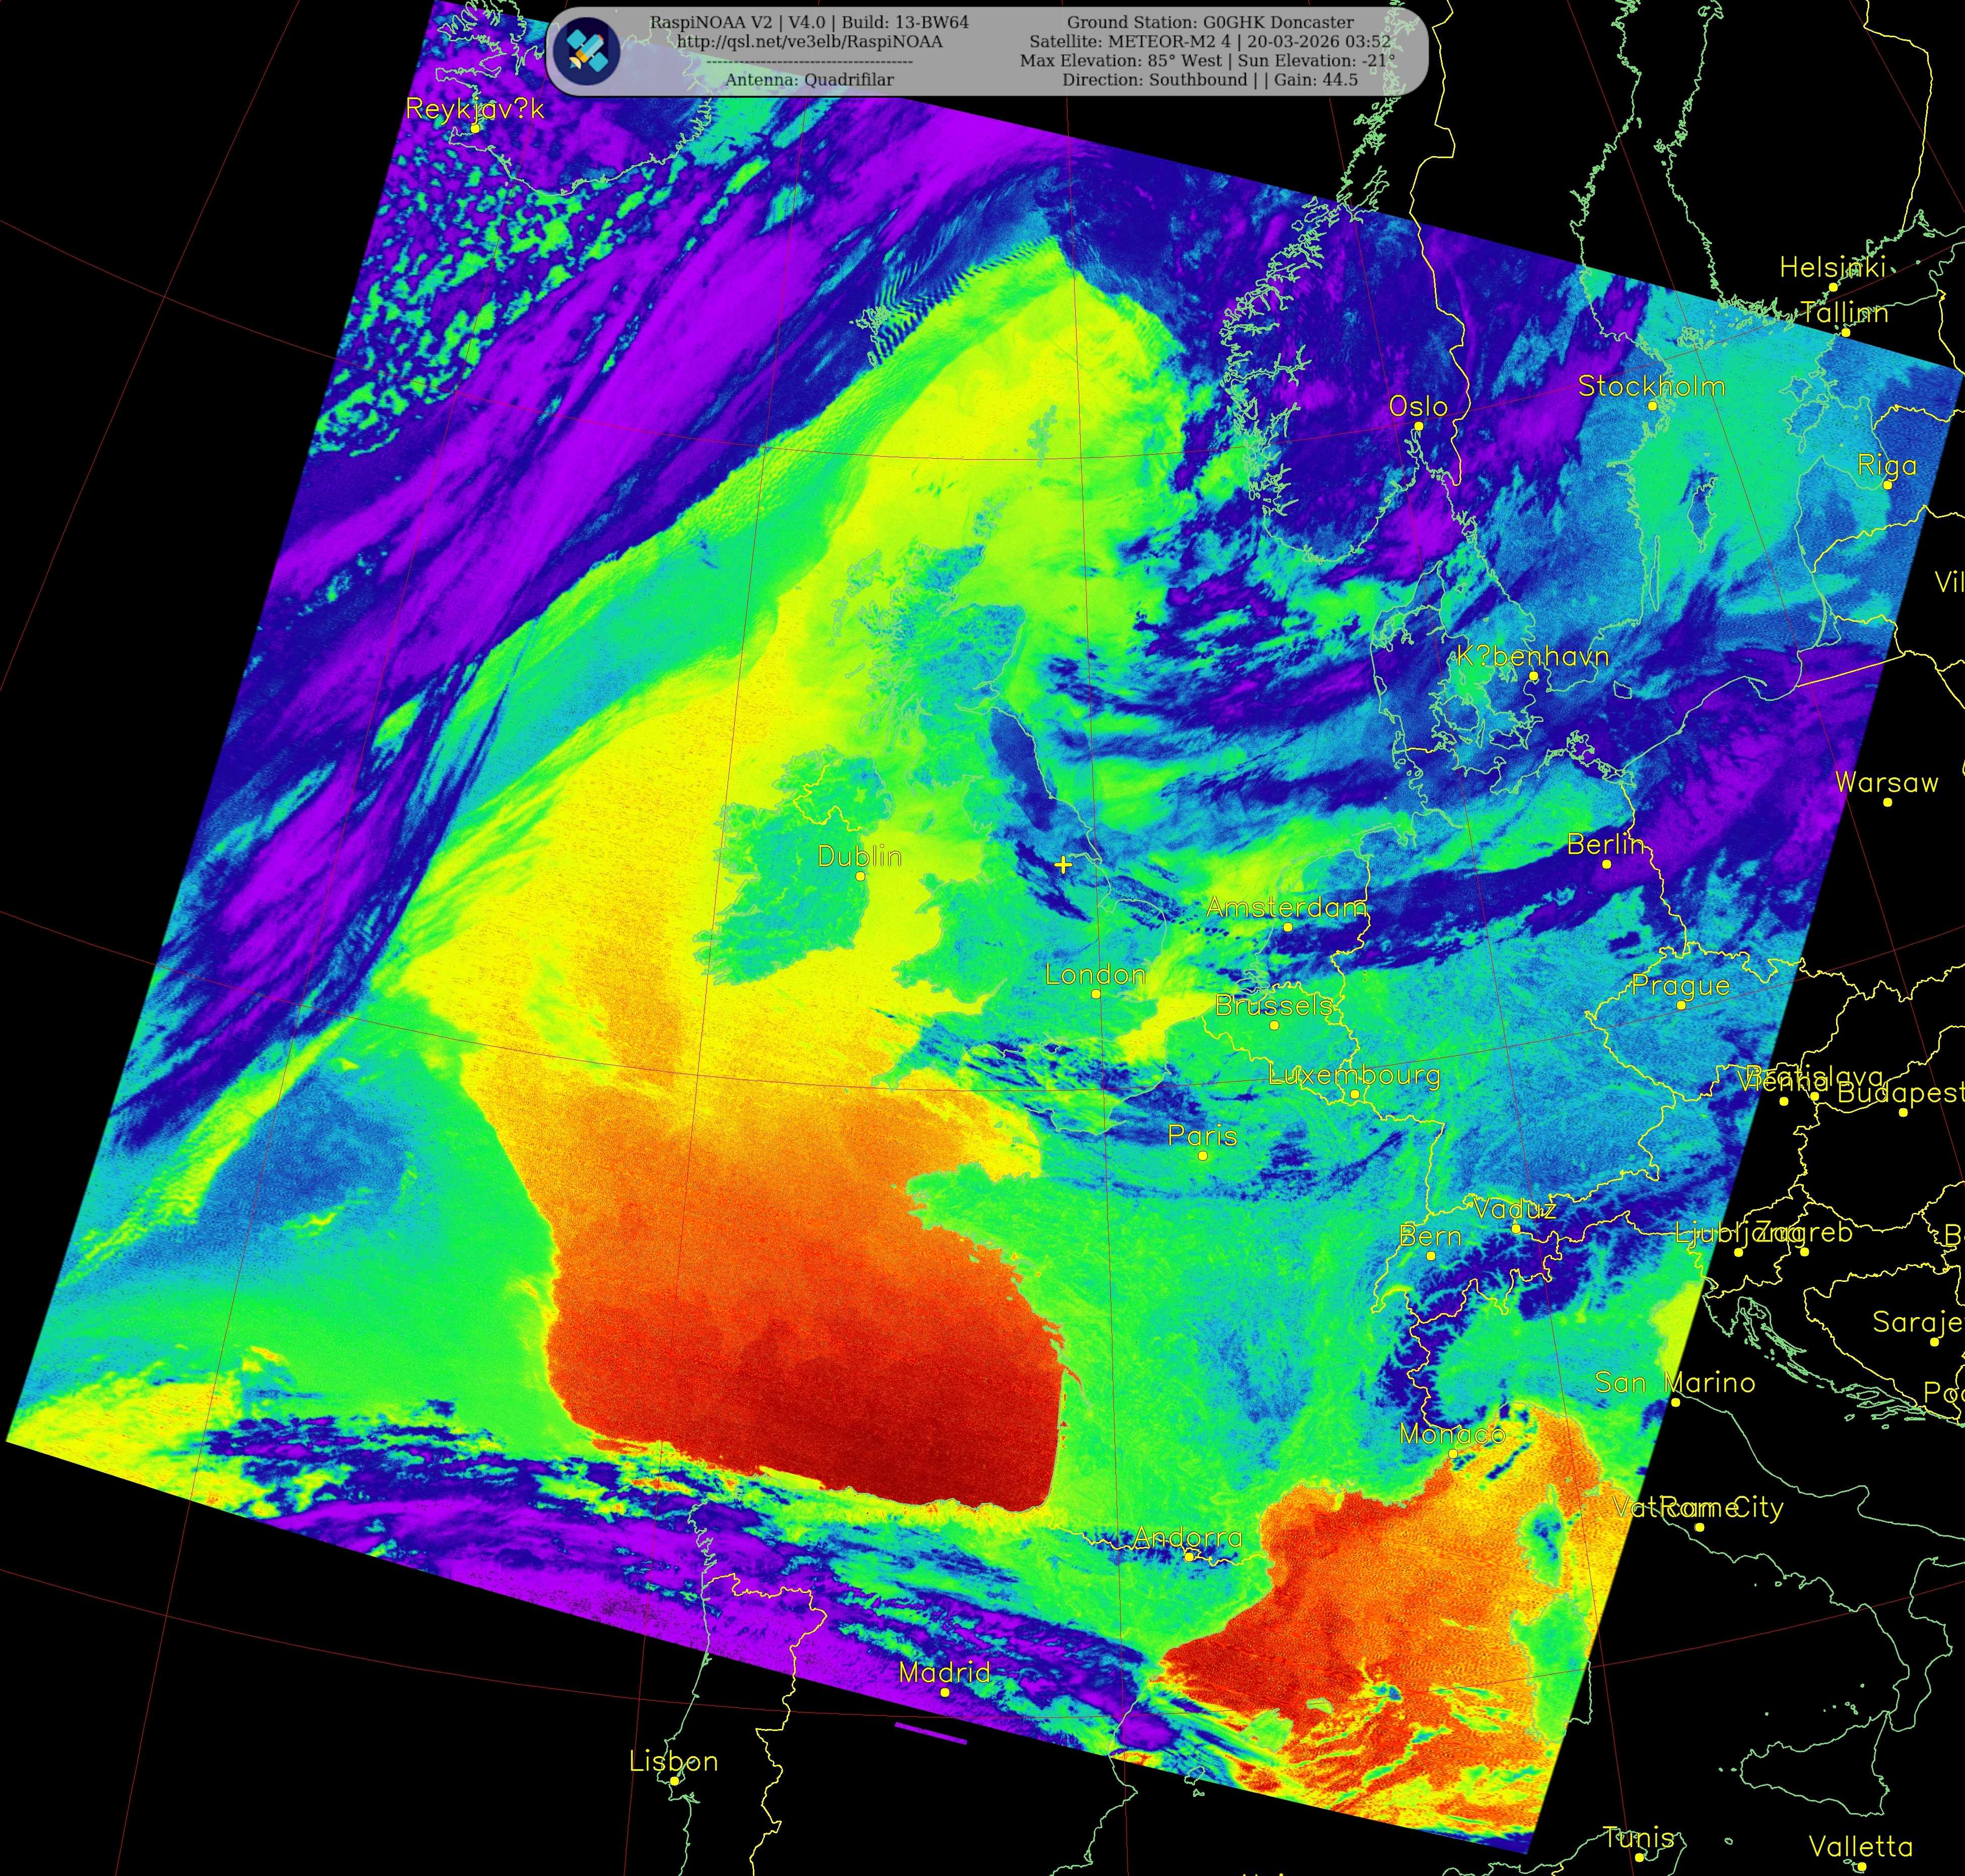Click the London city marker dot

1096,994
